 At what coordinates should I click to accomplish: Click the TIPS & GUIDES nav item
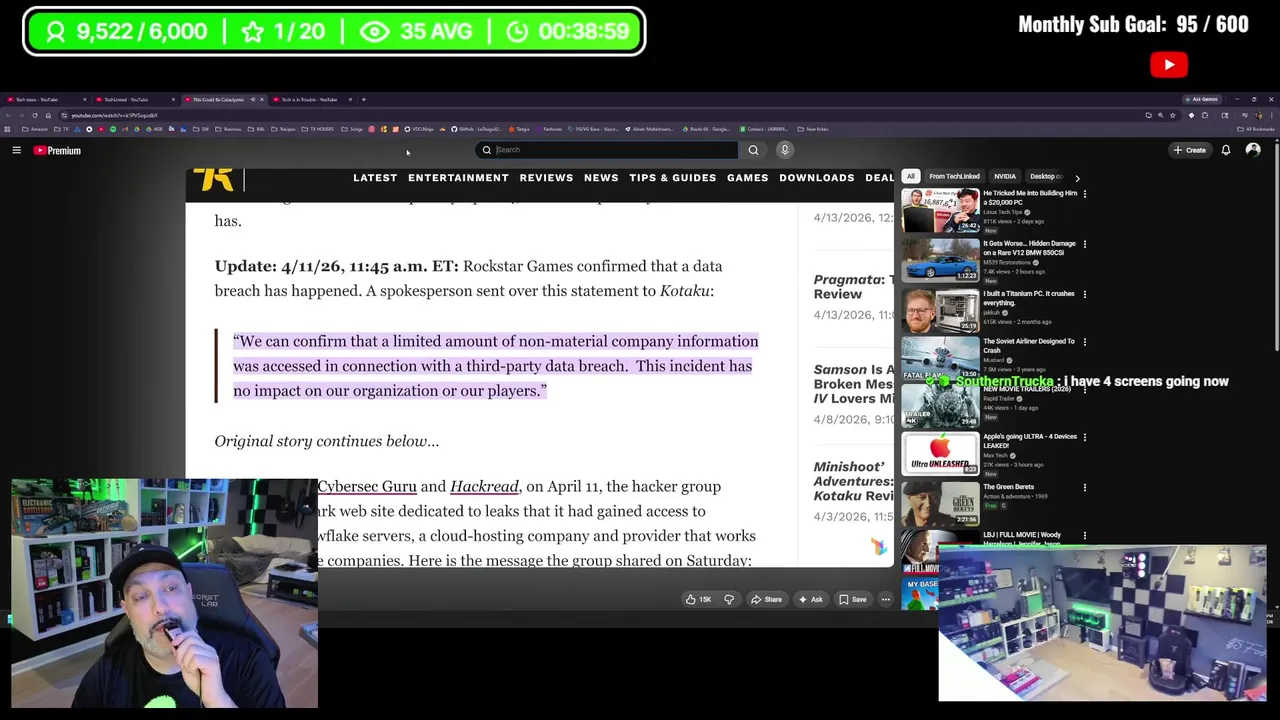673,178
